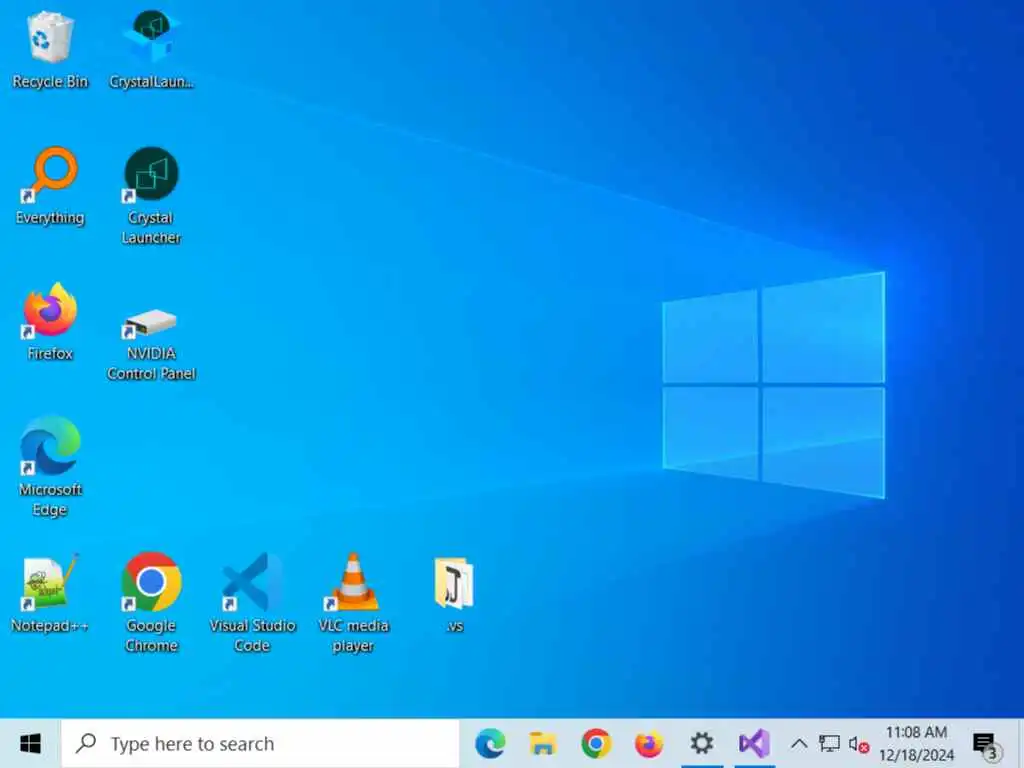Open Microsoft Edge from the taskbar
Image resolution: width=1024 pixels, height=768 pixels.
(490, 743)
